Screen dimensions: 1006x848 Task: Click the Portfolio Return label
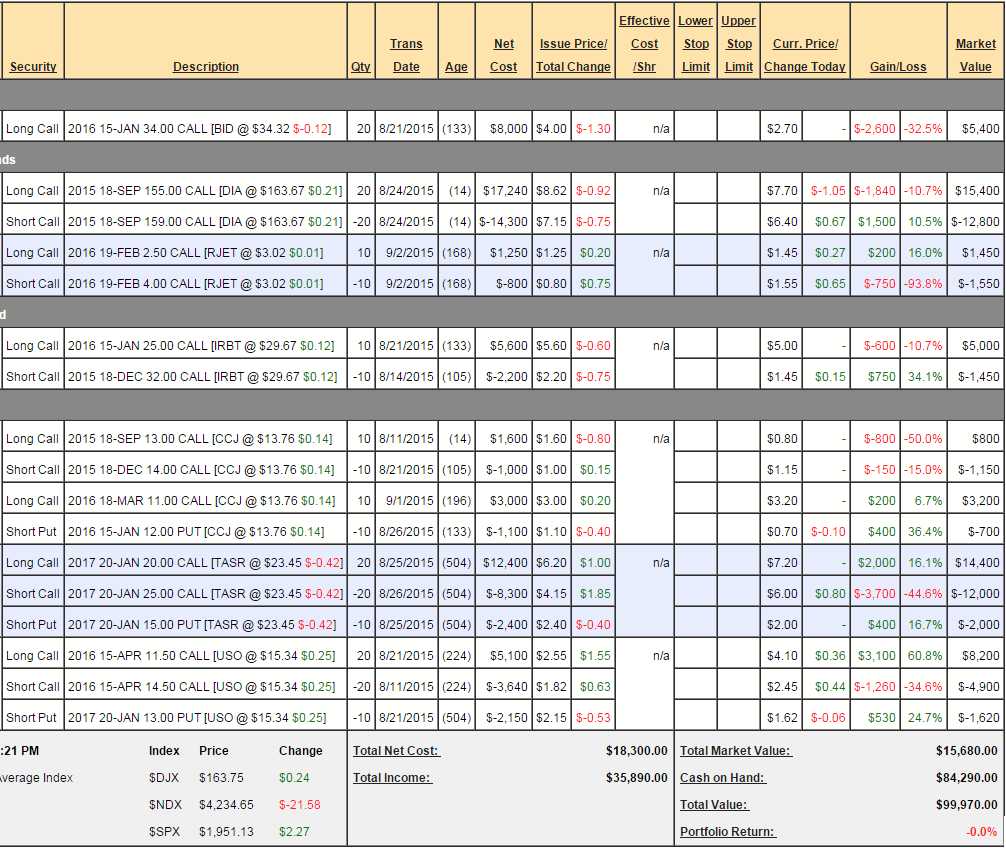click(x=727, y=832)
